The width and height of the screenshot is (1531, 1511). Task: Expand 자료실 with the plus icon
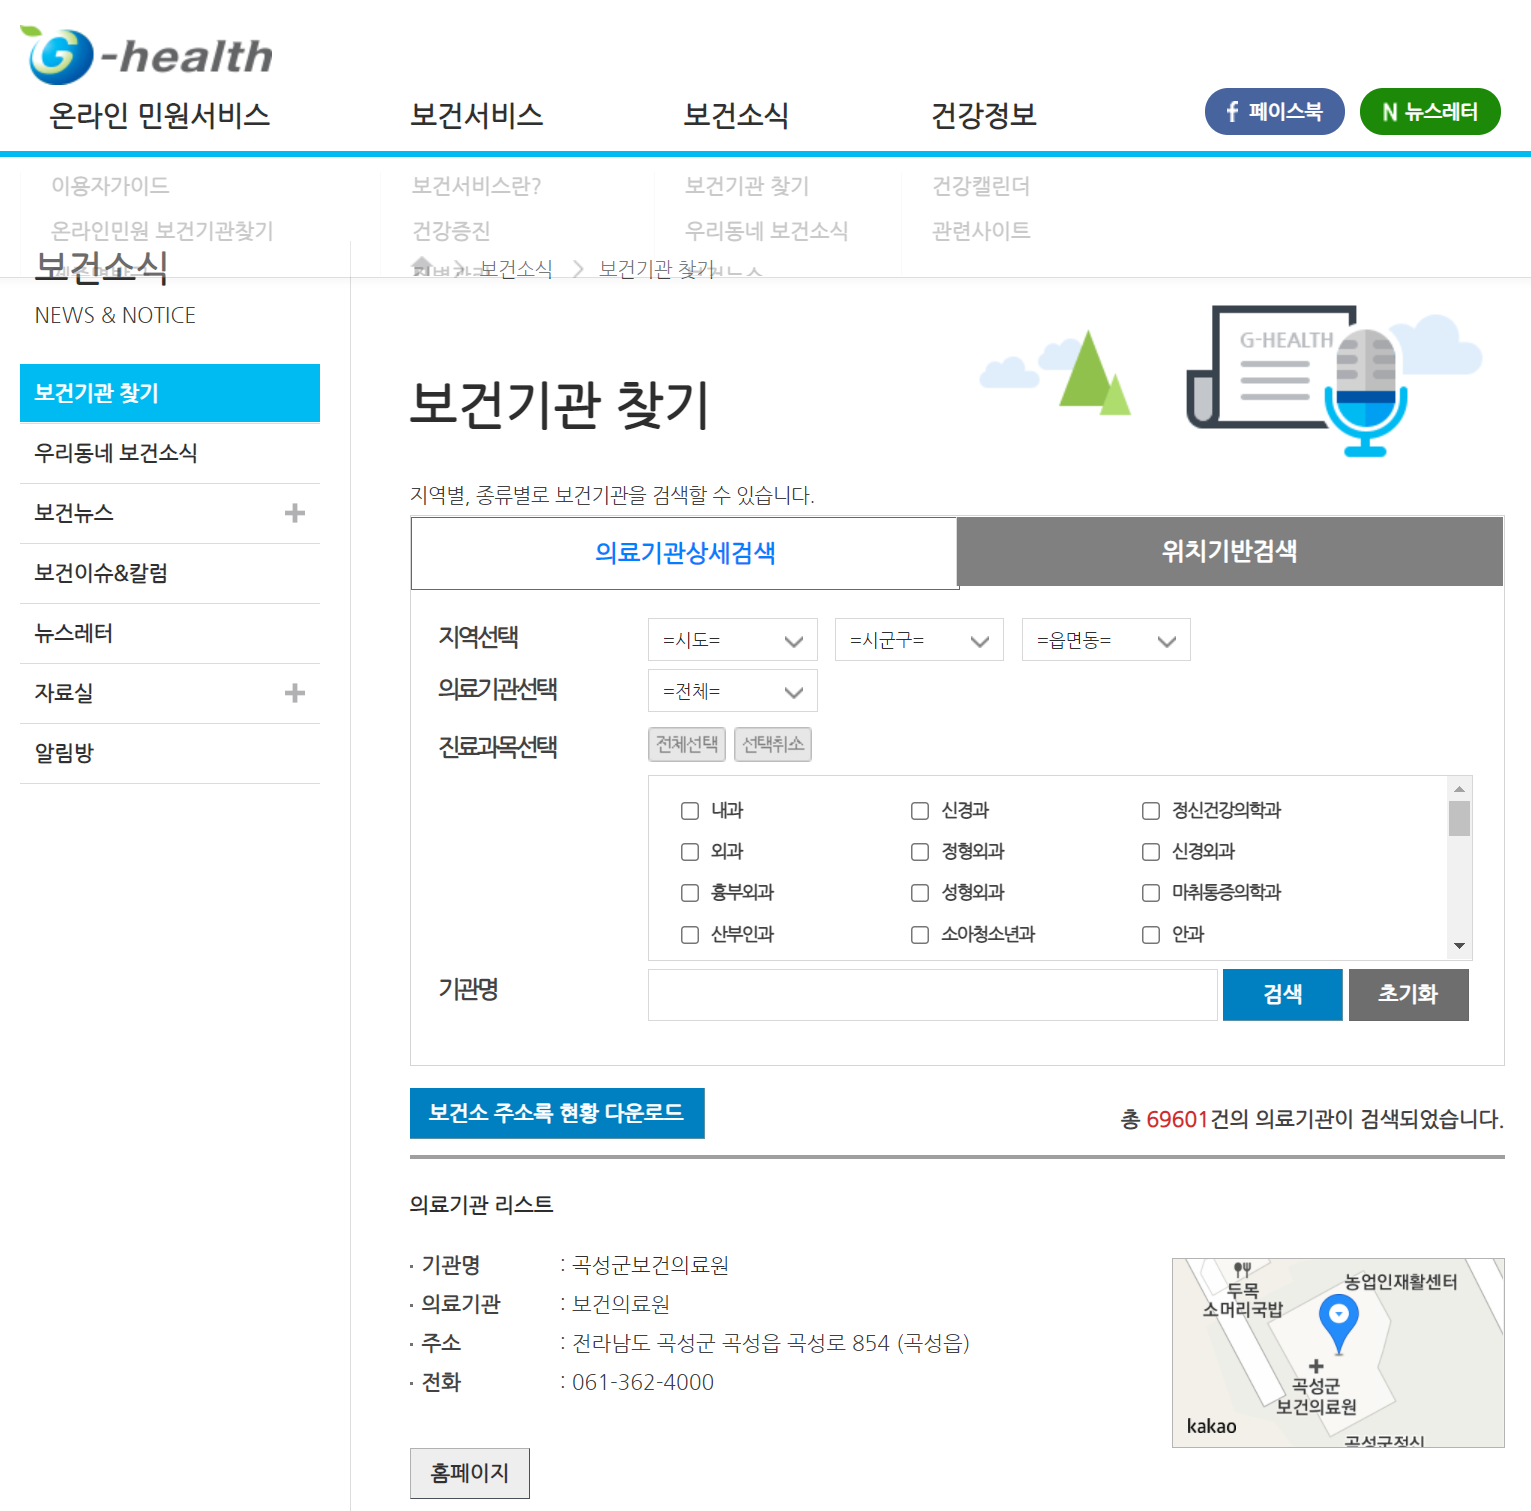(x=294, y=693)
